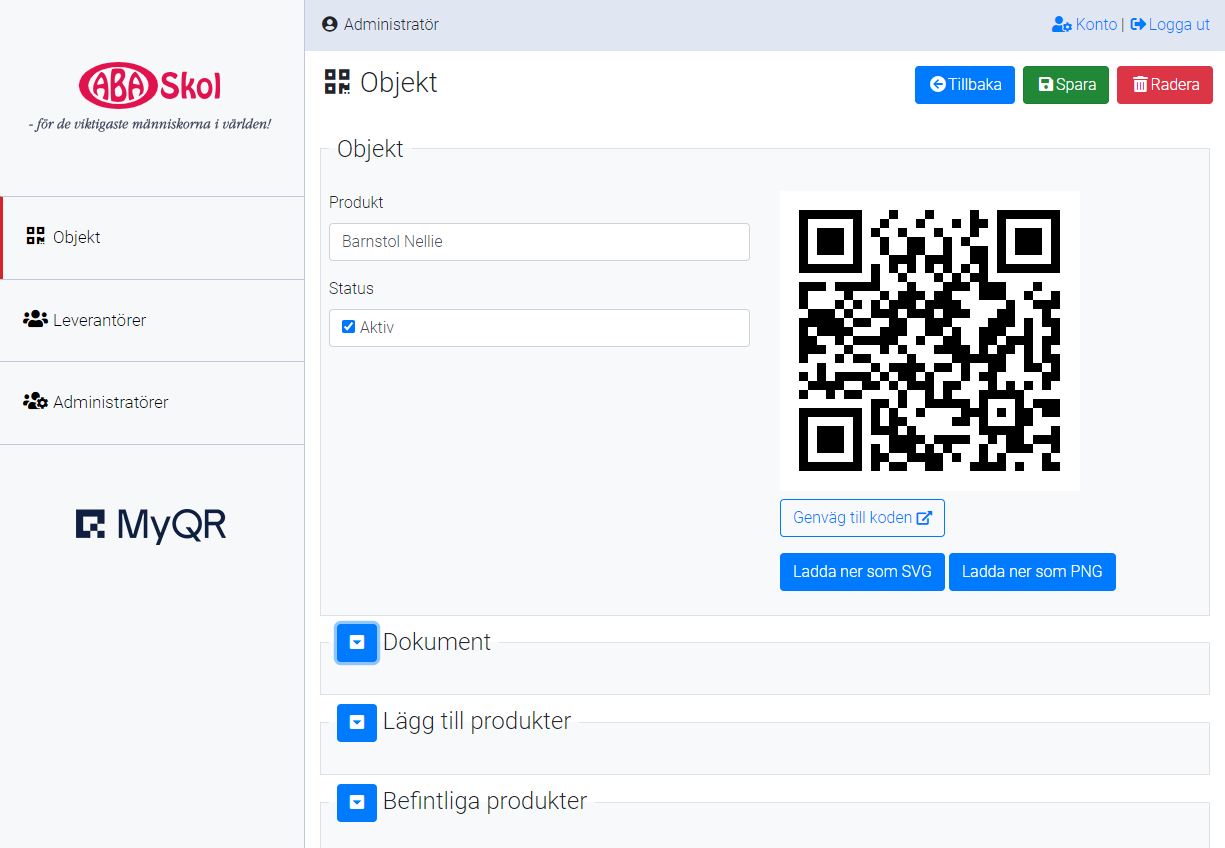Click the Produkt label
The height and width of the screenshot is (848, 1225).
(356, 202)
